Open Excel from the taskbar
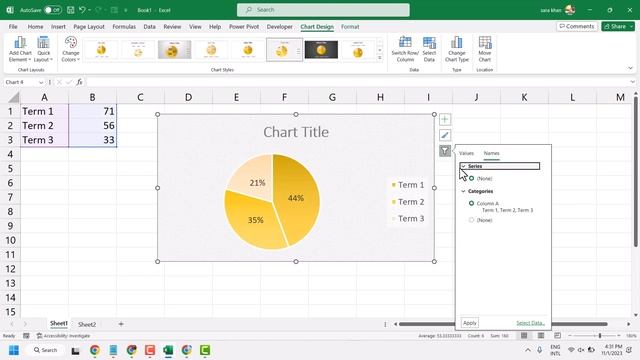Image resolution: width=640 pixels, height=360 pixels. (x=168, y=350)
